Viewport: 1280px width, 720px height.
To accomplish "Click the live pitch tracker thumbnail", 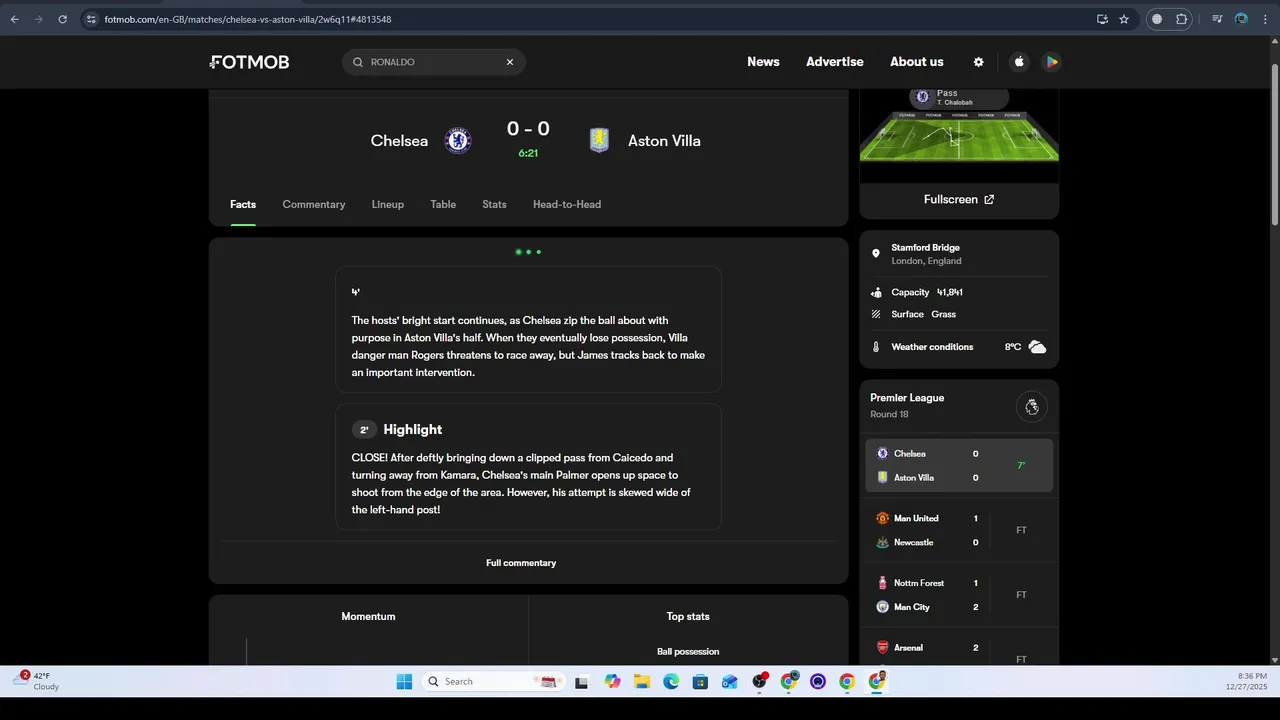I will (959, 135).
